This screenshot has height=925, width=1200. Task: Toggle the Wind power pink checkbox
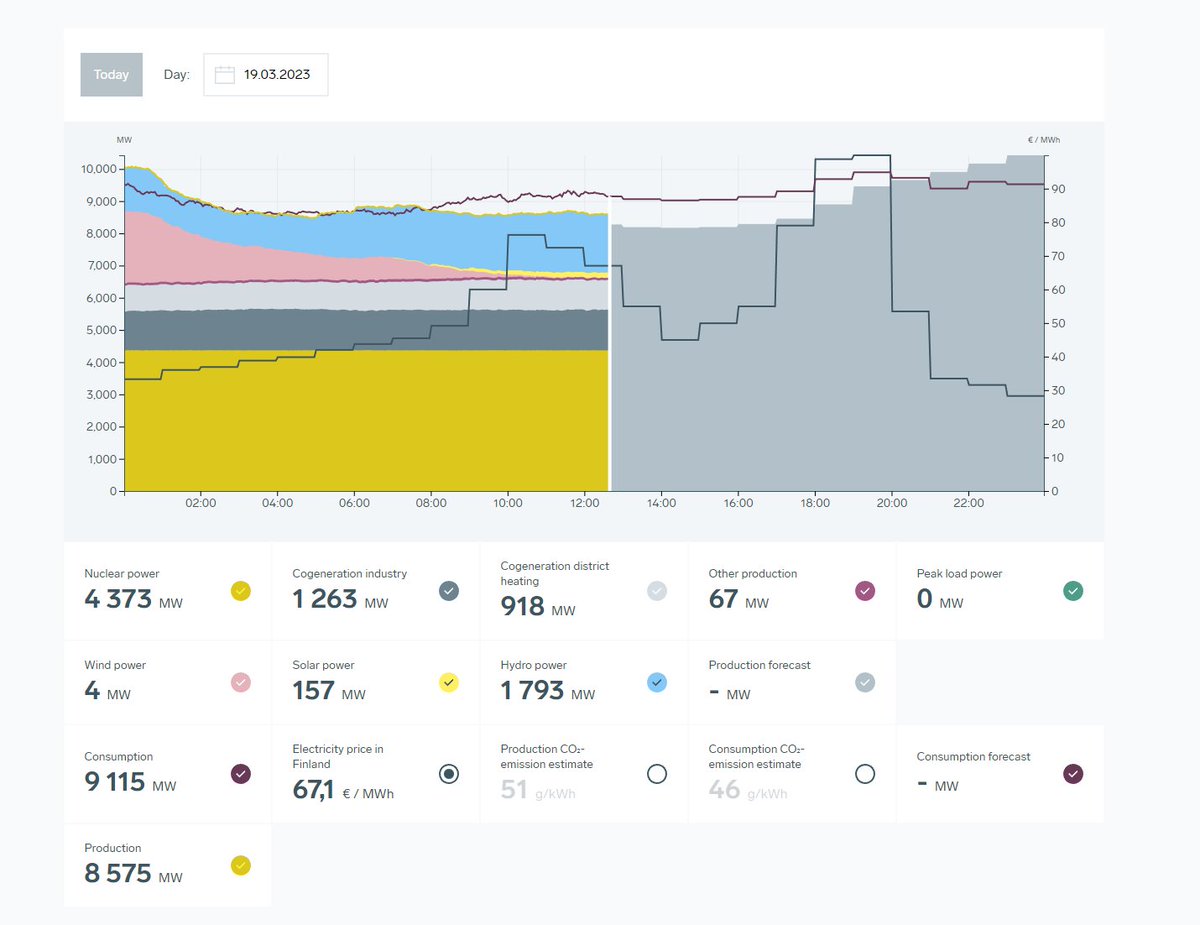[x=240, y=682]
